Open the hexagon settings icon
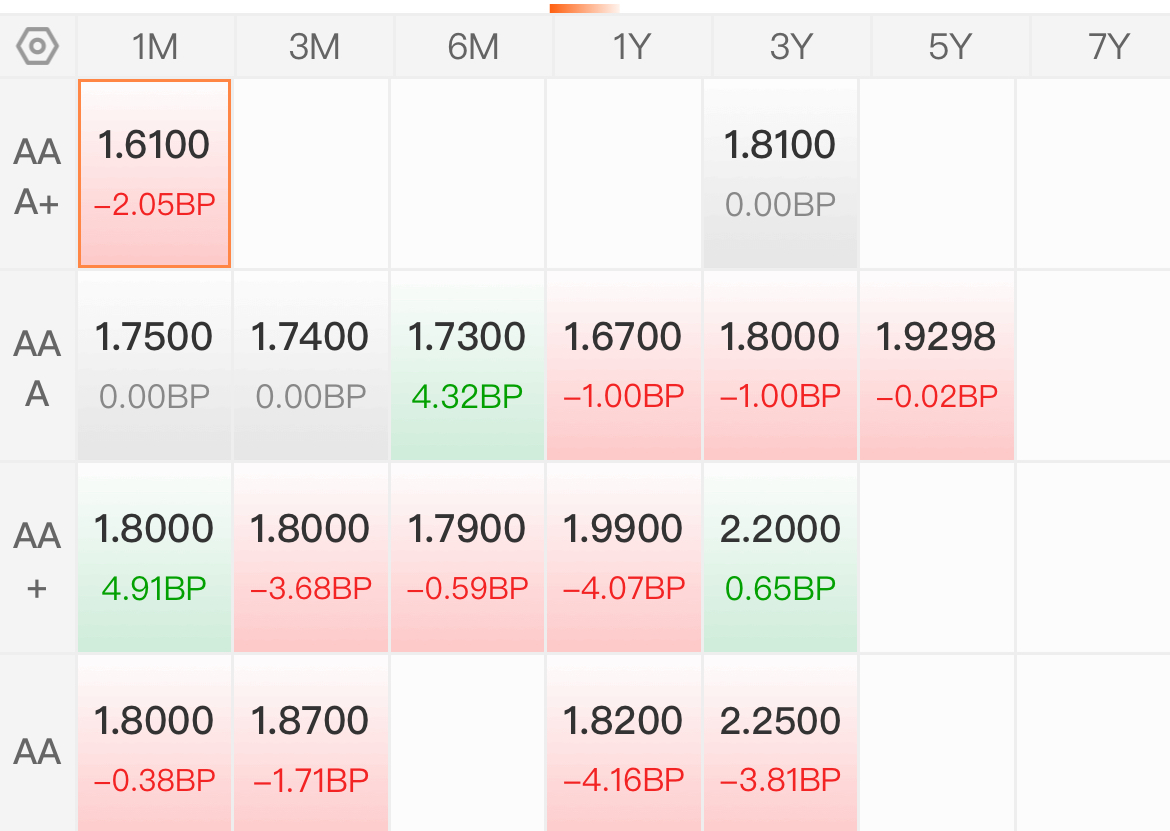 point(37,46)
